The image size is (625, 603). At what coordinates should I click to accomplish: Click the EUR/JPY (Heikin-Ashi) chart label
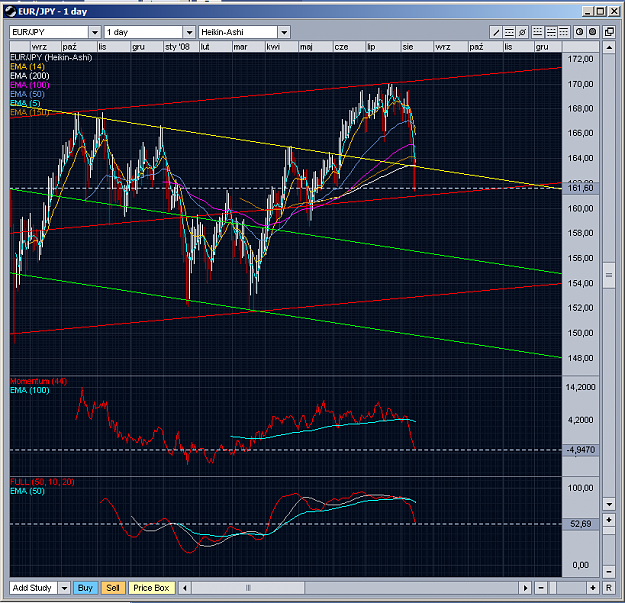pyautogui.click(x=51, y=57)
